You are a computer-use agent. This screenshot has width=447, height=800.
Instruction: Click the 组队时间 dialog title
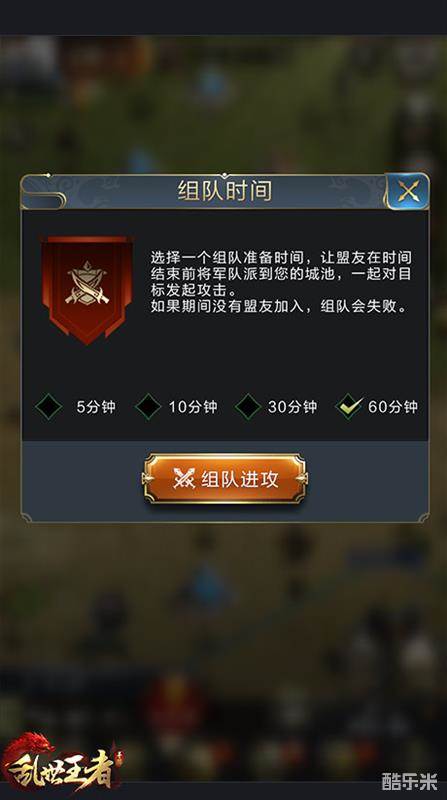click(x=225, y=191)
